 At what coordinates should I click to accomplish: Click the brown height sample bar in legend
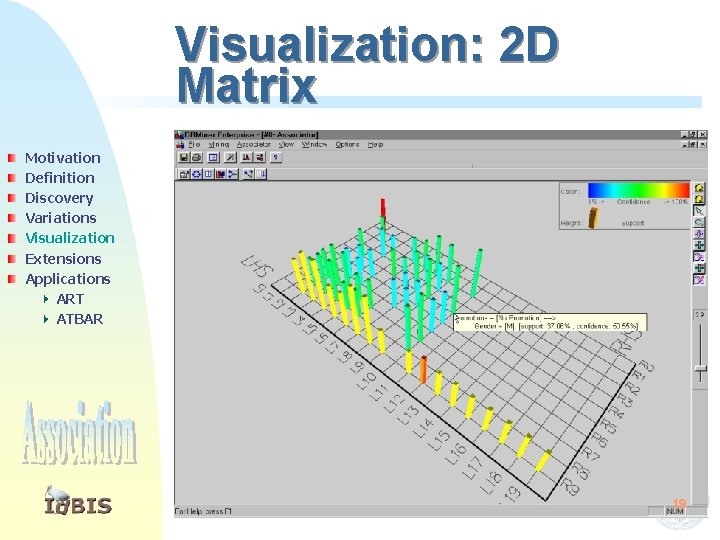[x=593, y=219]
